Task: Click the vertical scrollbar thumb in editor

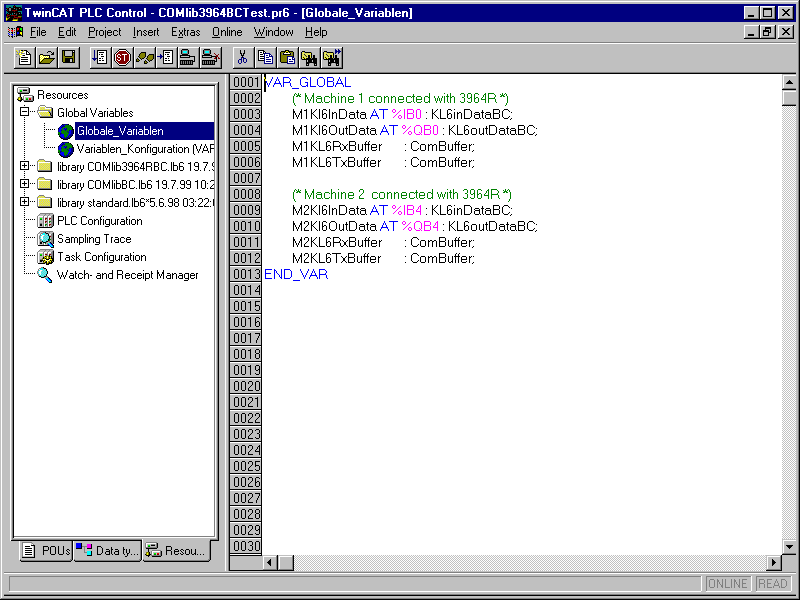Action: [789, 98]
